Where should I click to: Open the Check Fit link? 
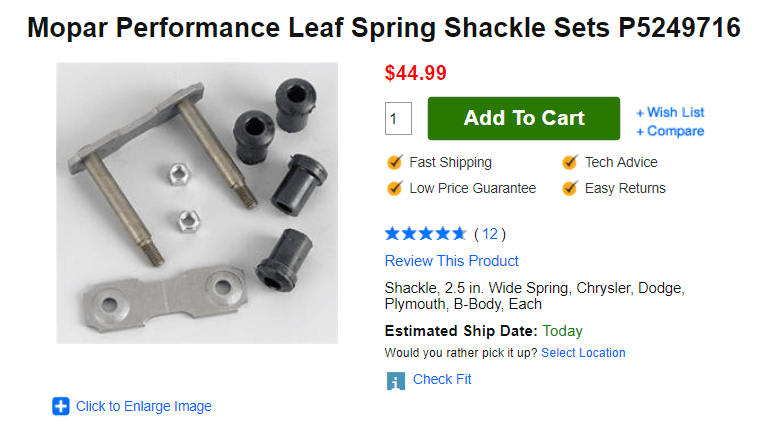pos(441,379)
